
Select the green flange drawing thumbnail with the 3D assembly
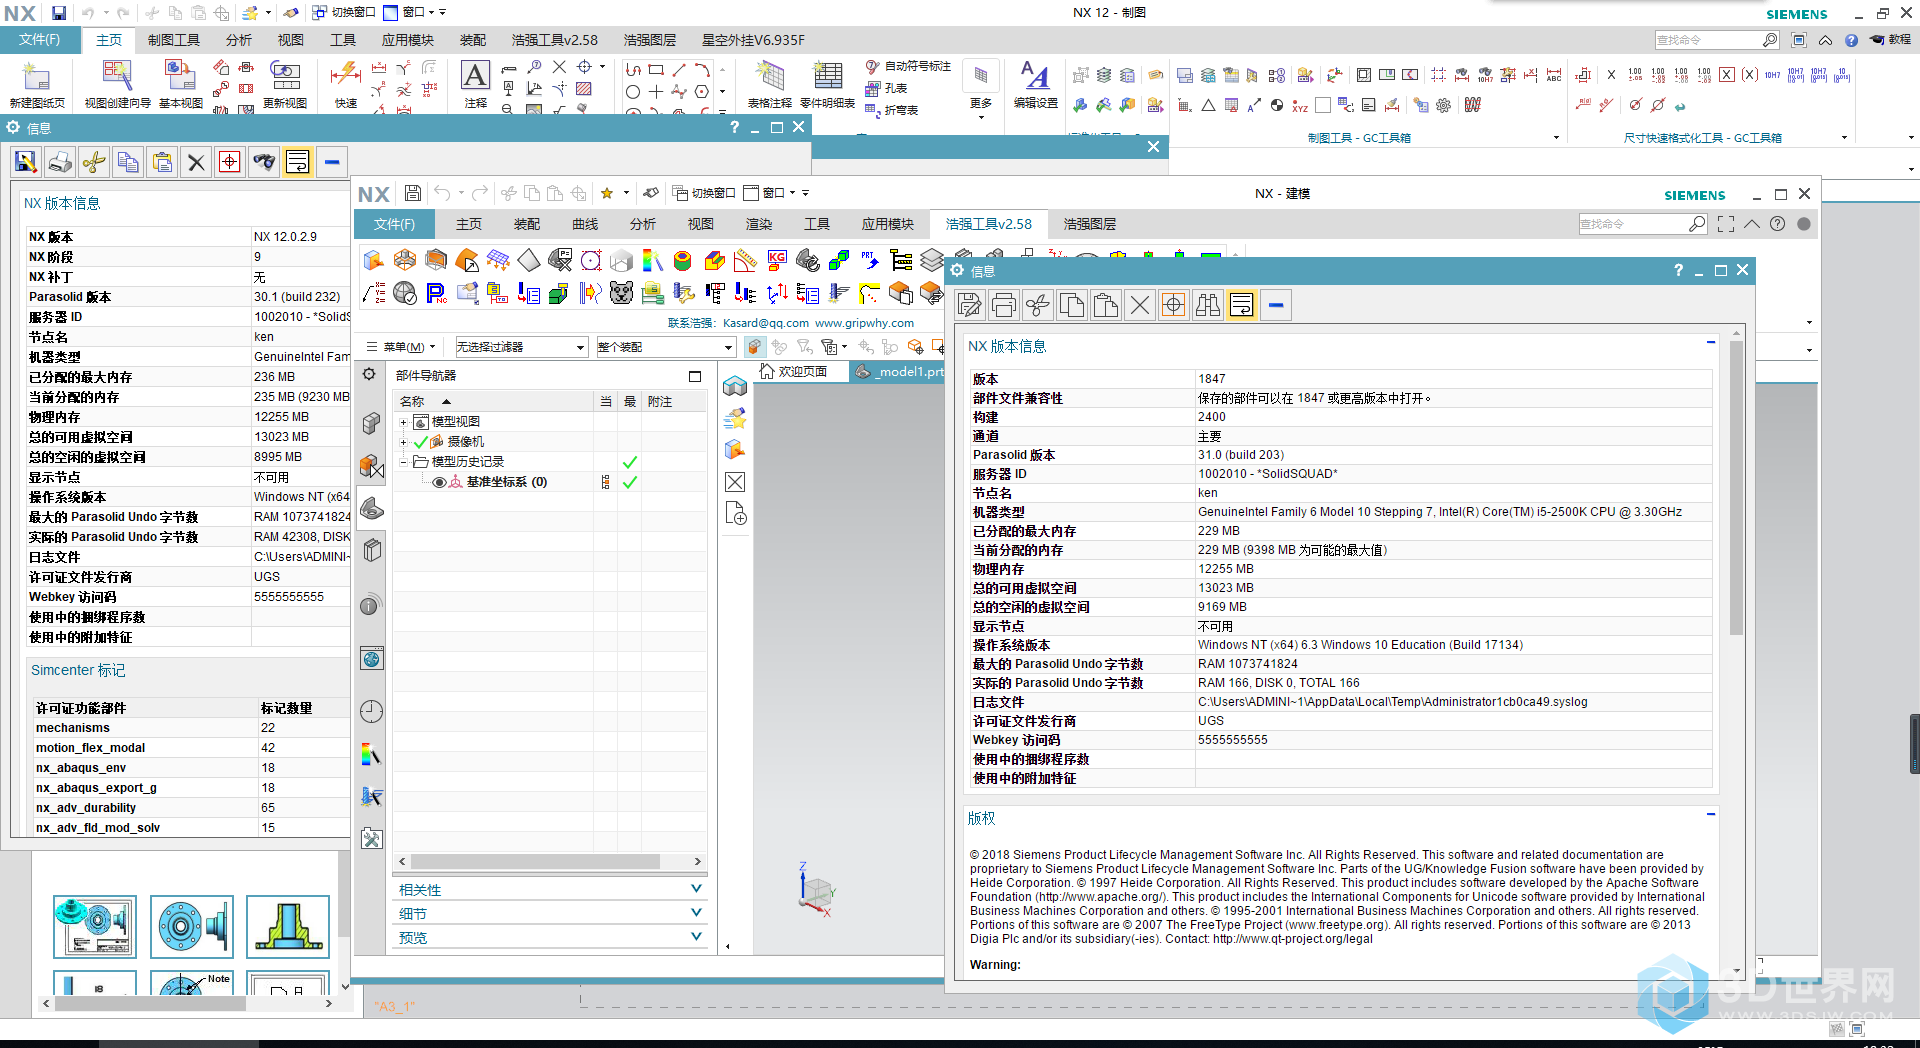95,926
